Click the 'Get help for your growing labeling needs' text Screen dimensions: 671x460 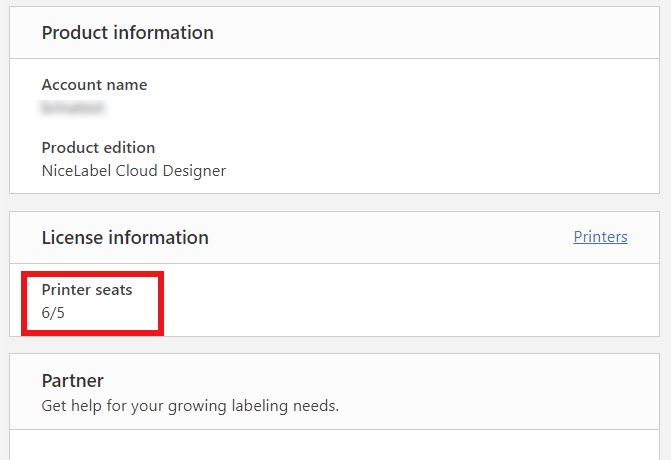(x=190, y=406)
